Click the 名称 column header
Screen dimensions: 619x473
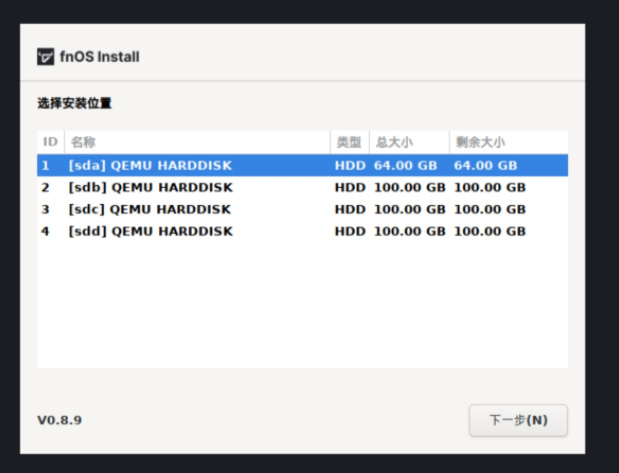pos(83,143)
